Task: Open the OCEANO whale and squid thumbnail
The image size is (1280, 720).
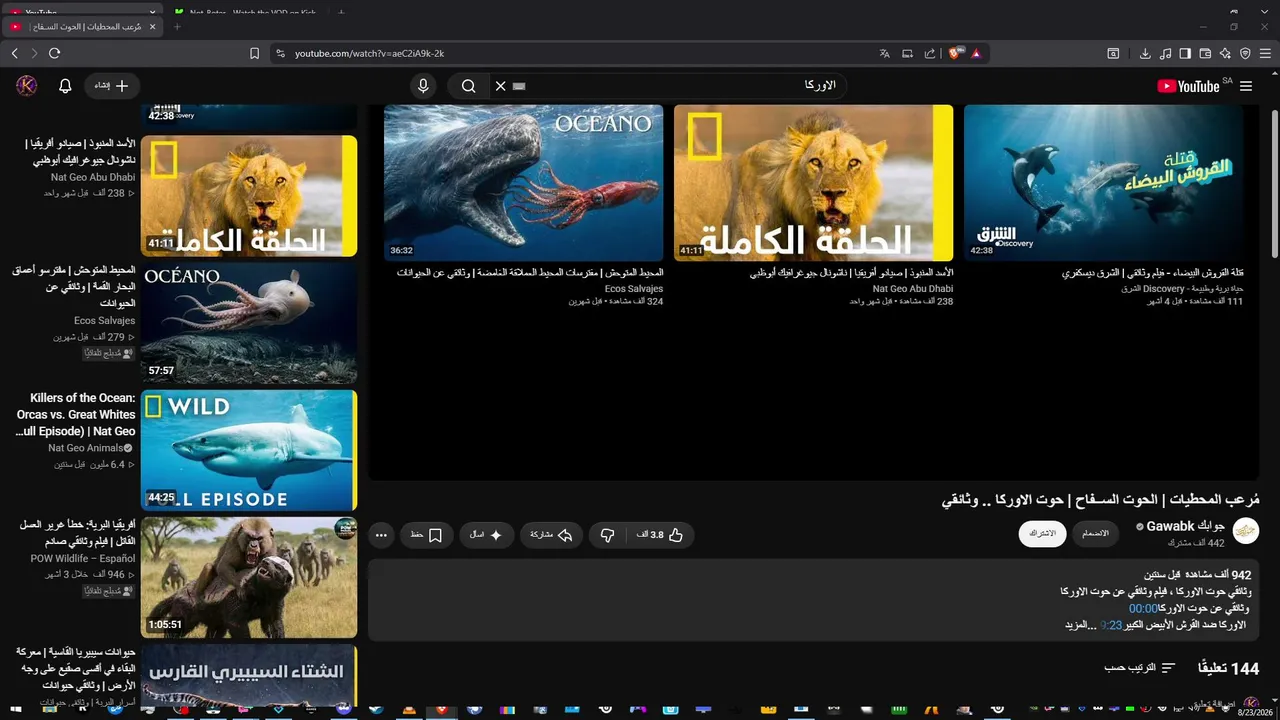Action: [x=524, y=183]
